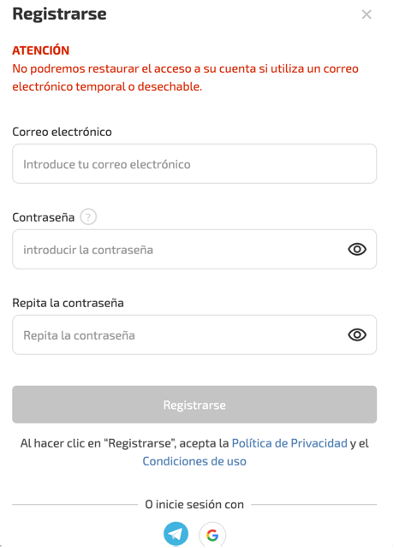Image resolution: width=396 pixels, height=548 pixels.
Task: Click the 'Contraseña' field label
Action: 43,217
